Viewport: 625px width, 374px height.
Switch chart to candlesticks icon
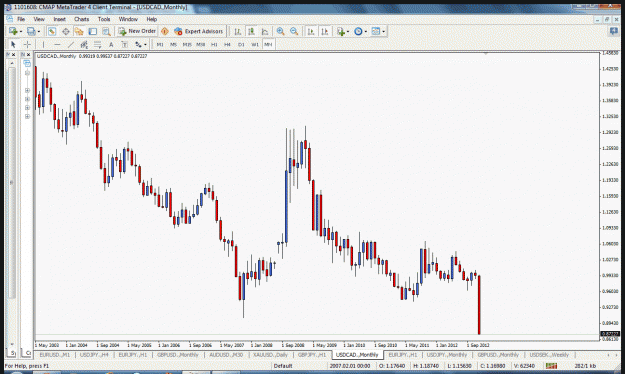point(251,31)
